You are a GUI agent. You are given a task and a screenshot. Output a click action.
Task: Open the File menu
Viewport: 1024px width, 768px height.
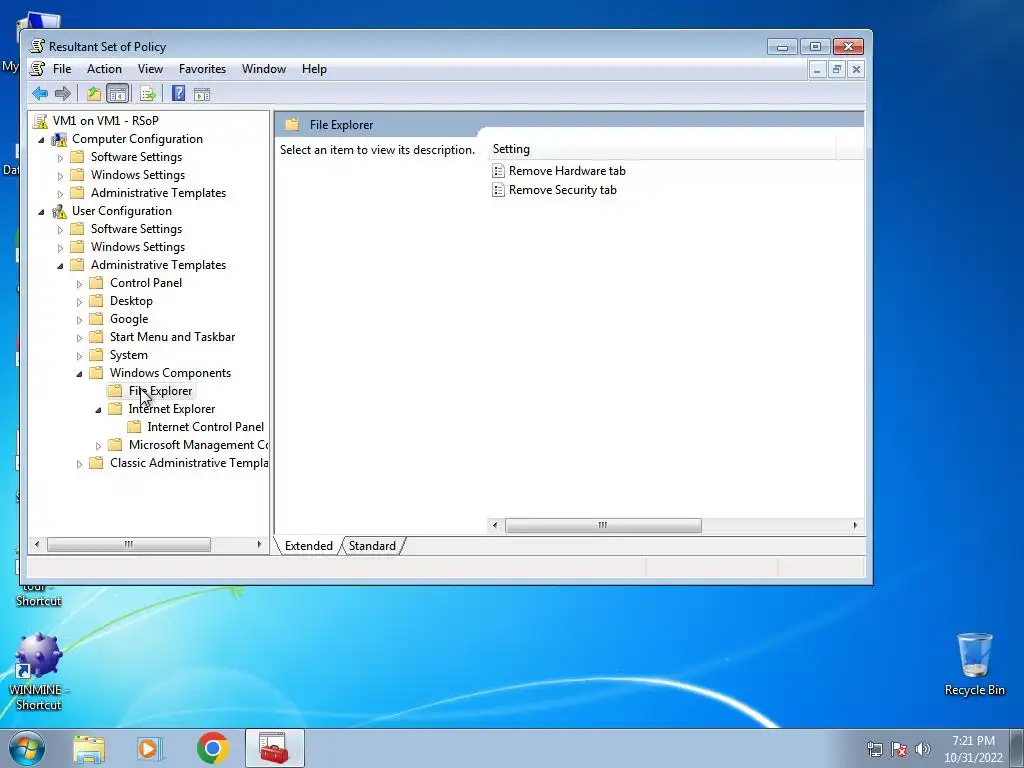coord(62,69)
